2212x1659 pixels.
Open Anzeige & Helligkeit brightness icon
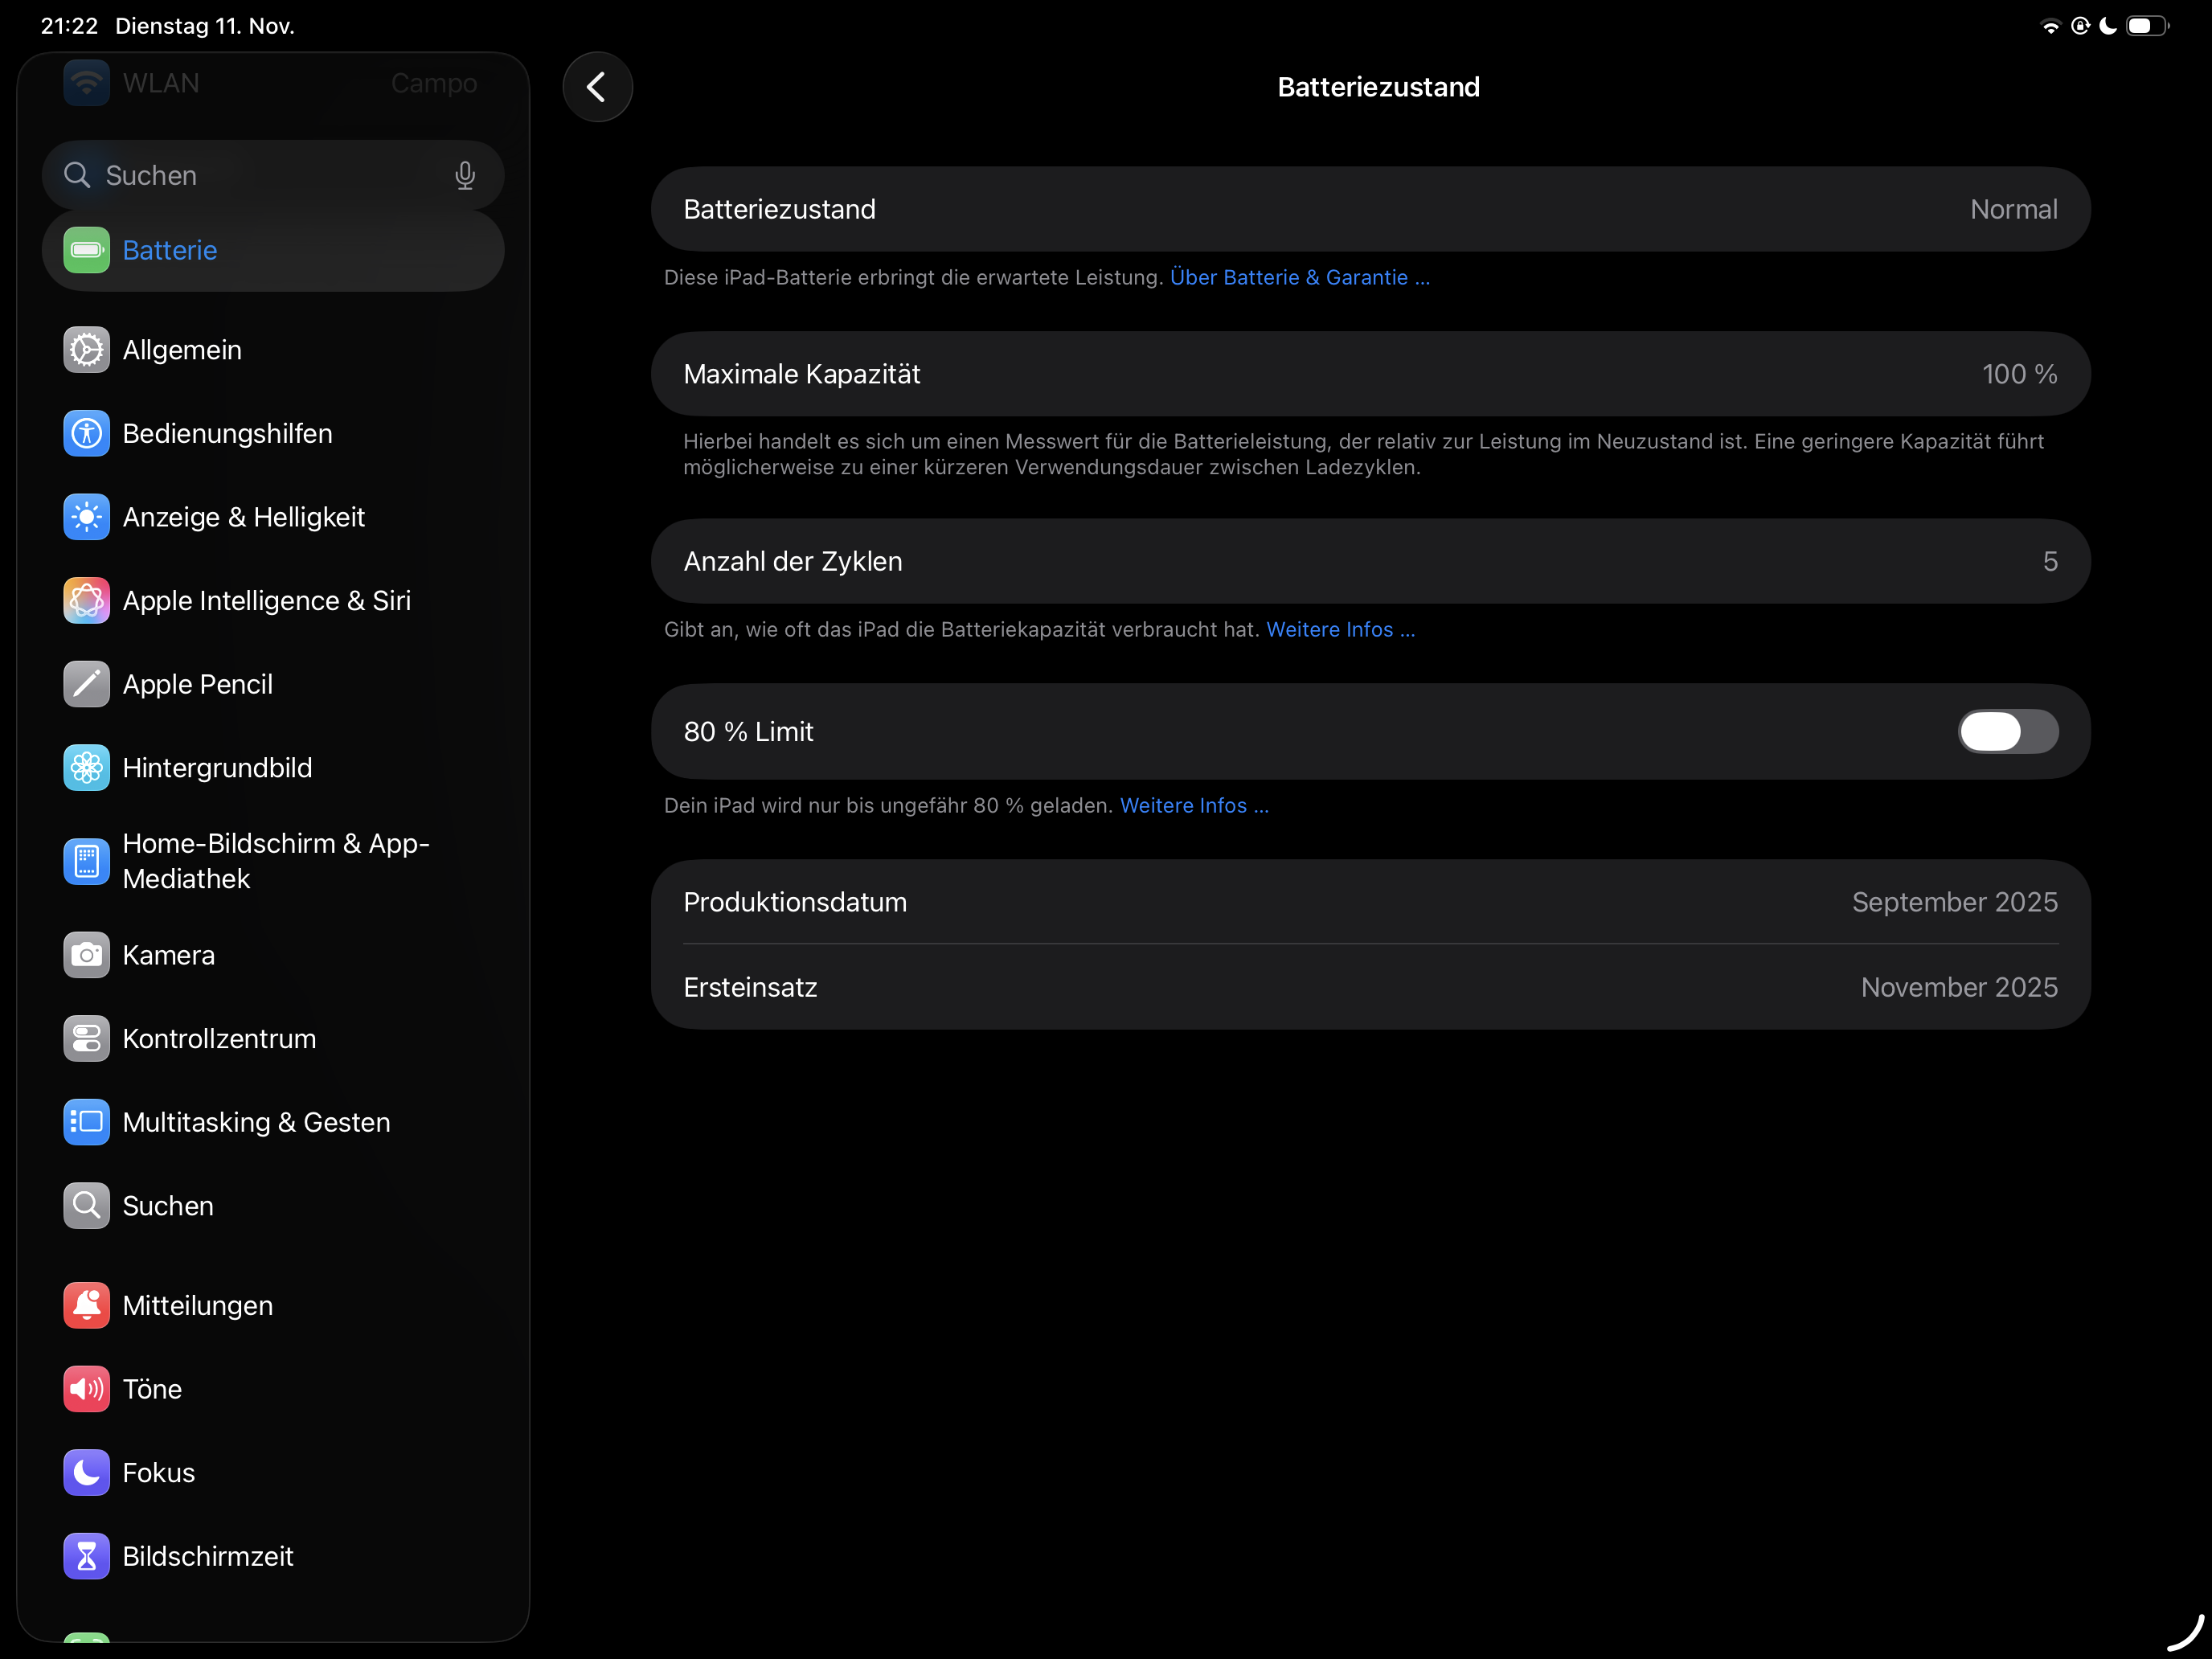[86, 517]
